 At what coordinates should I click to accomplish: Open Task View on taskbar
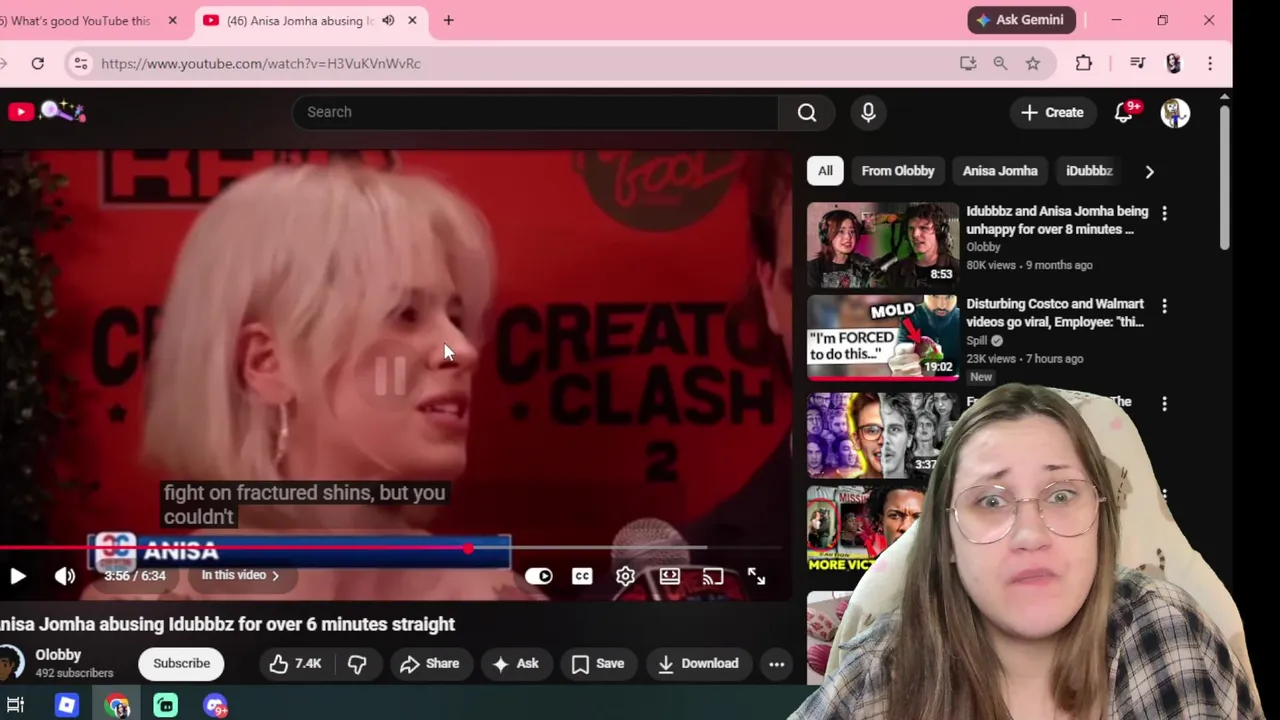click(x=15, y=705)
